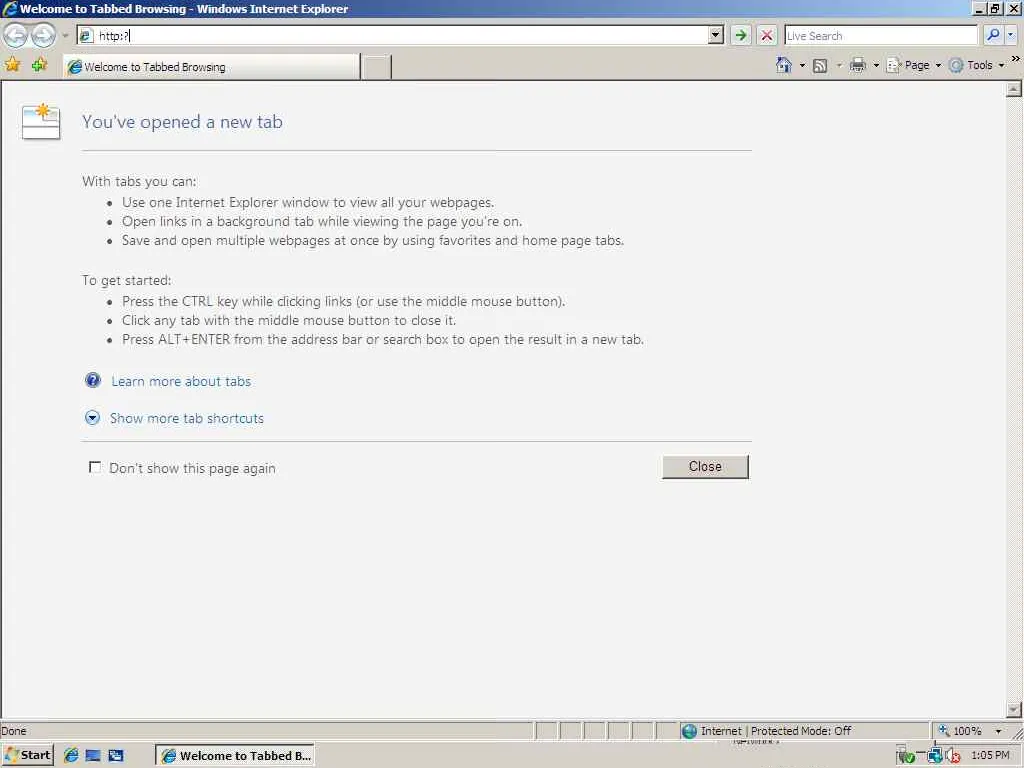Click the RSS Feeds icon
Image resolution: width=1024 pixels, height=768 pixels.
[x=820, y=65]
